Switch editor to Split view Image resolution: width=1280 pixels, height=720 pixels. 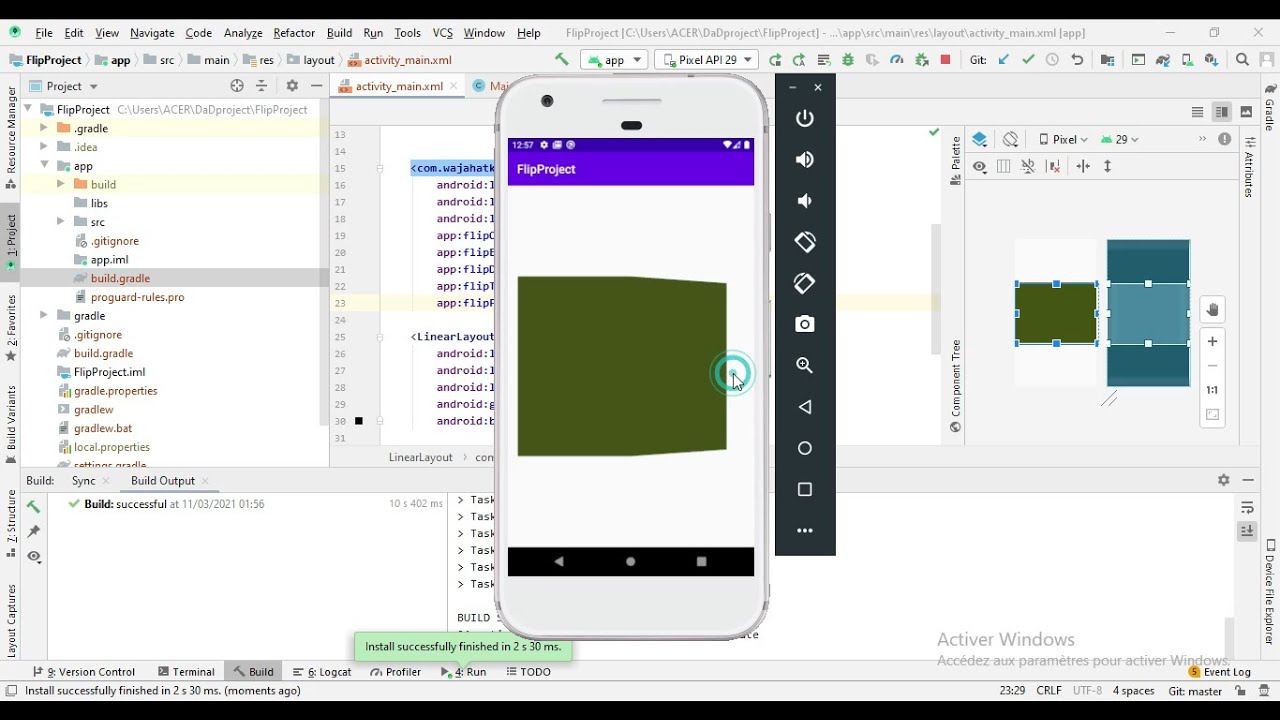pyautogui.click(x=1221, y=112)
